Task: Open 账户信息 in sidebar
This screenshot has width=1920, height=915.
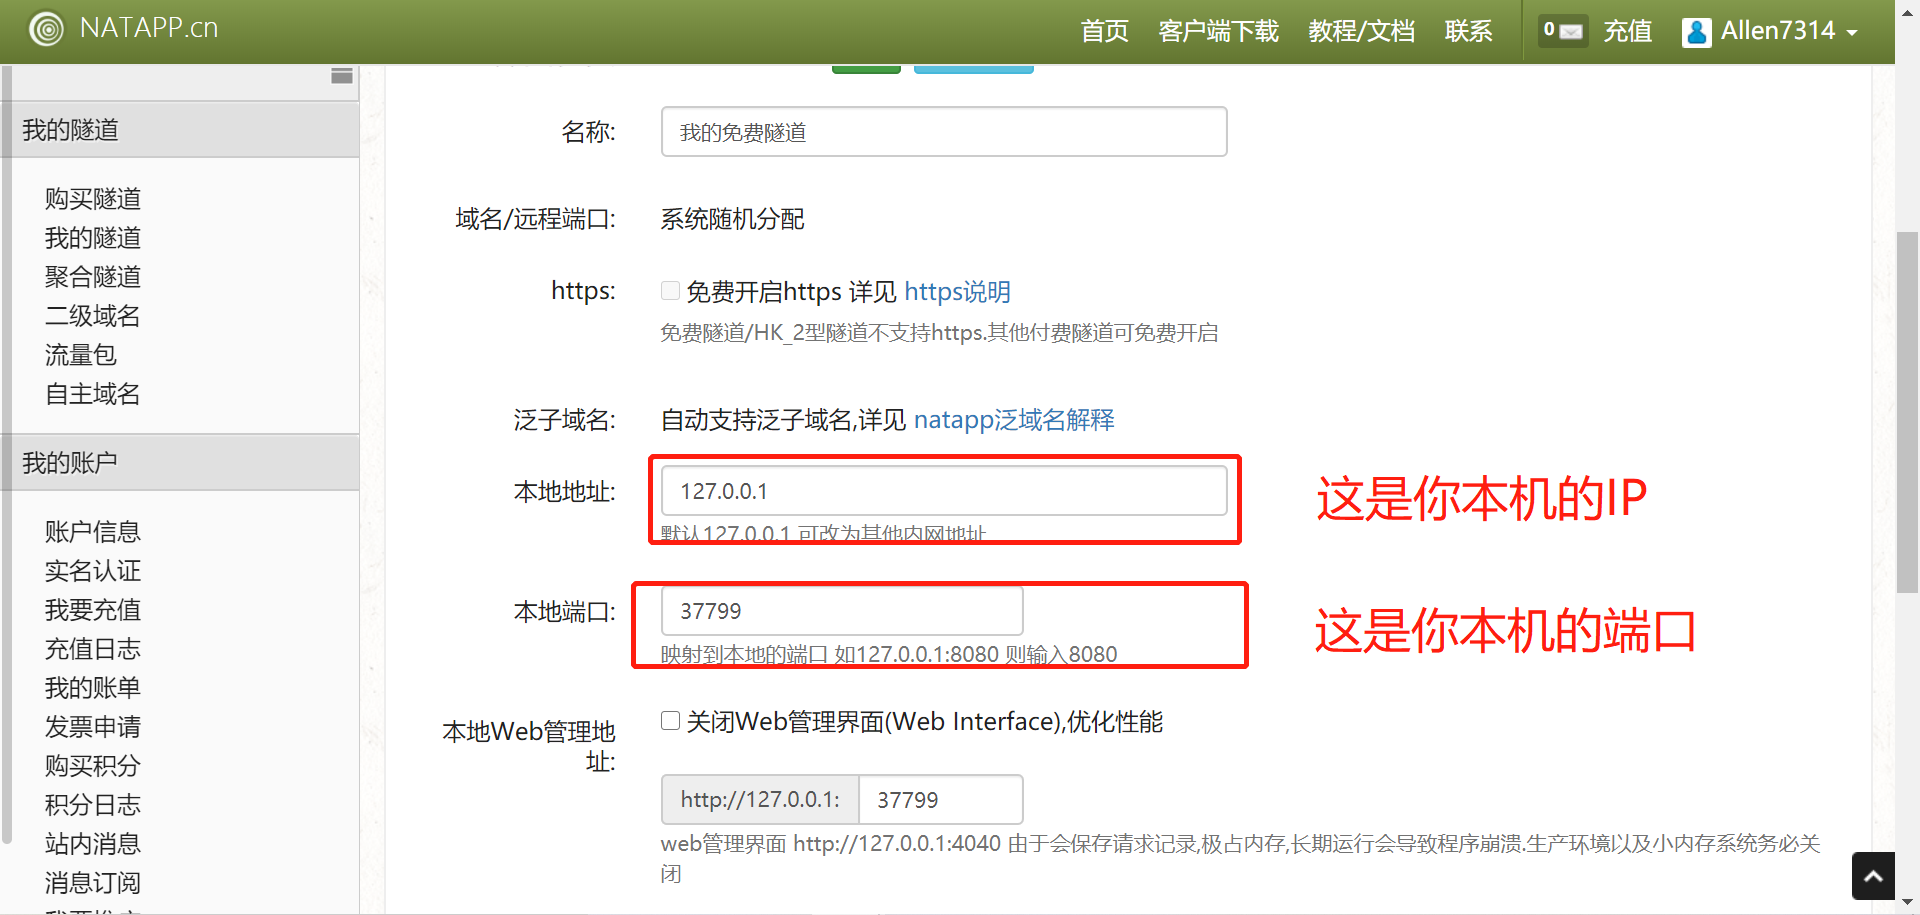Action: pos(93,532)
